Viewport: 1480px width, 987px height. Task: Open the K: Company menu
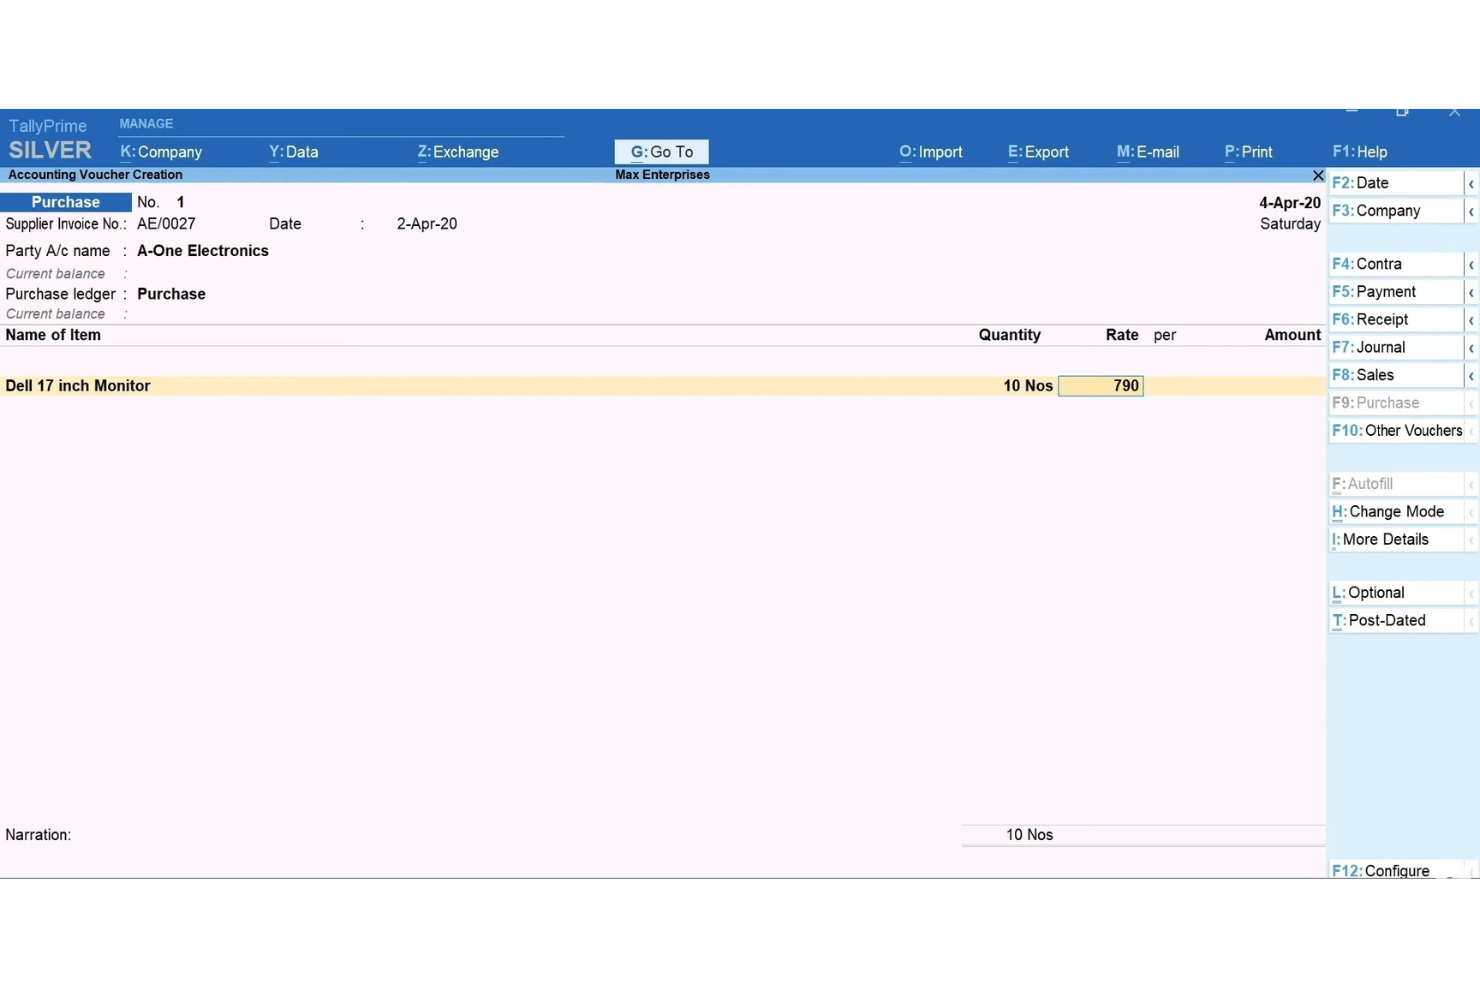161,152
